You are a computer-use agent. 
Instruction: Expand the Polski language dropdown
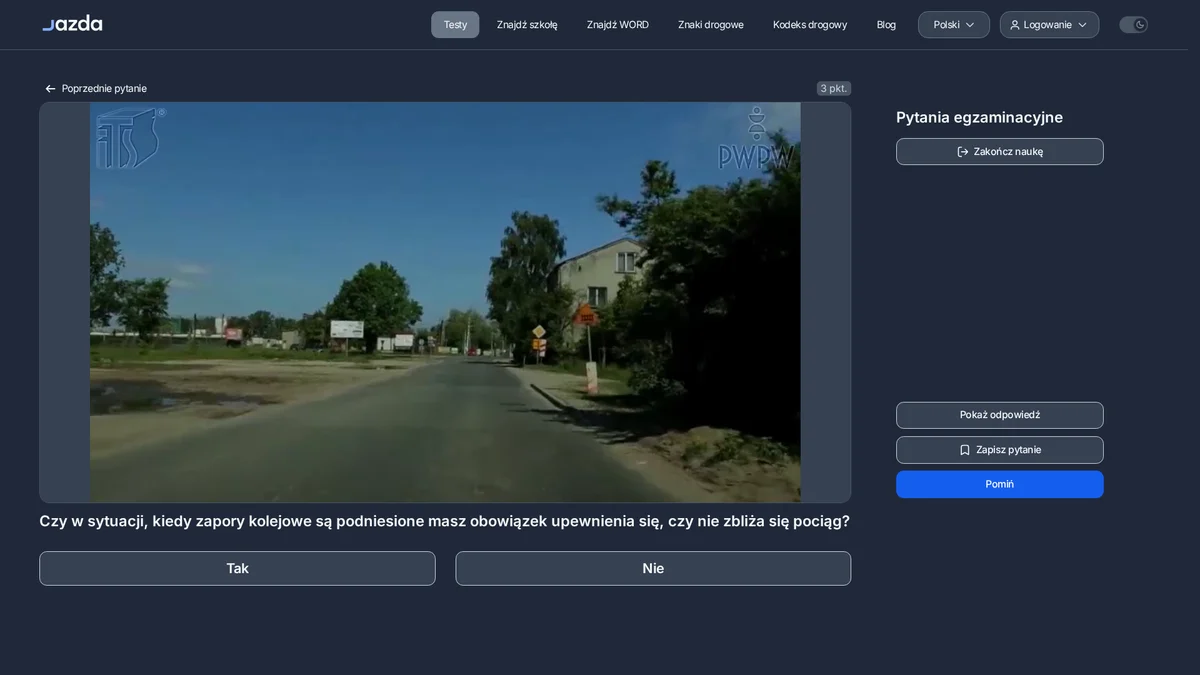(954, 25)
